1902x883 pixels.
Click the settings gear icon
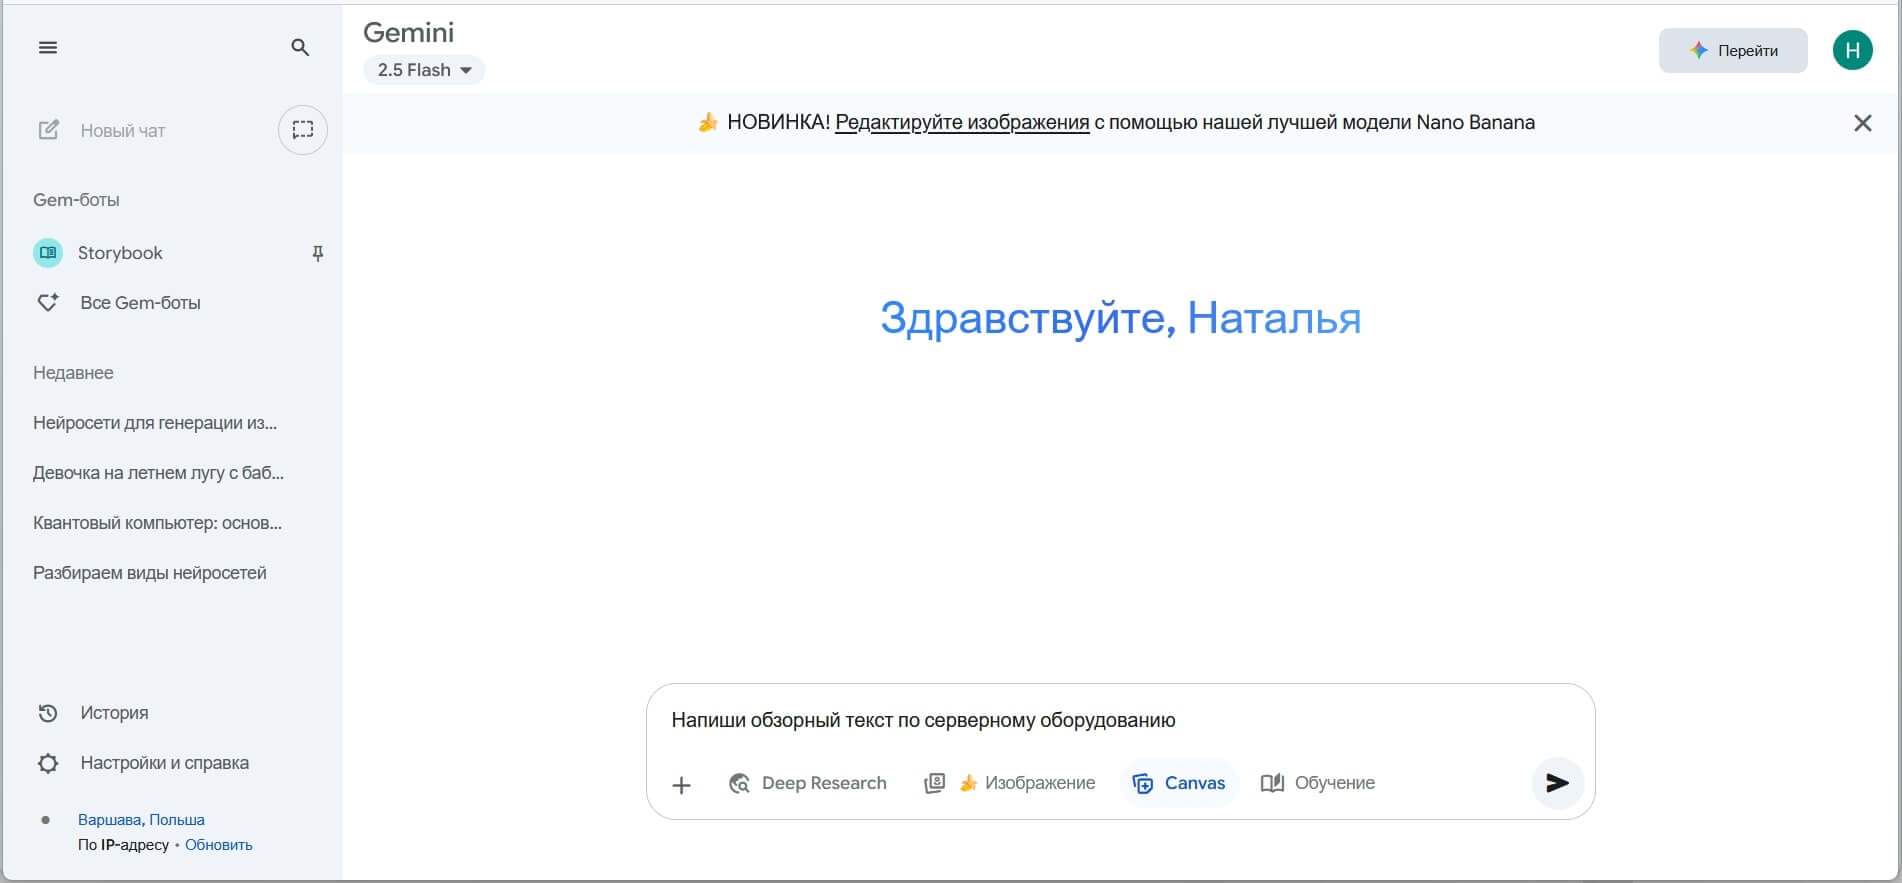48,763
